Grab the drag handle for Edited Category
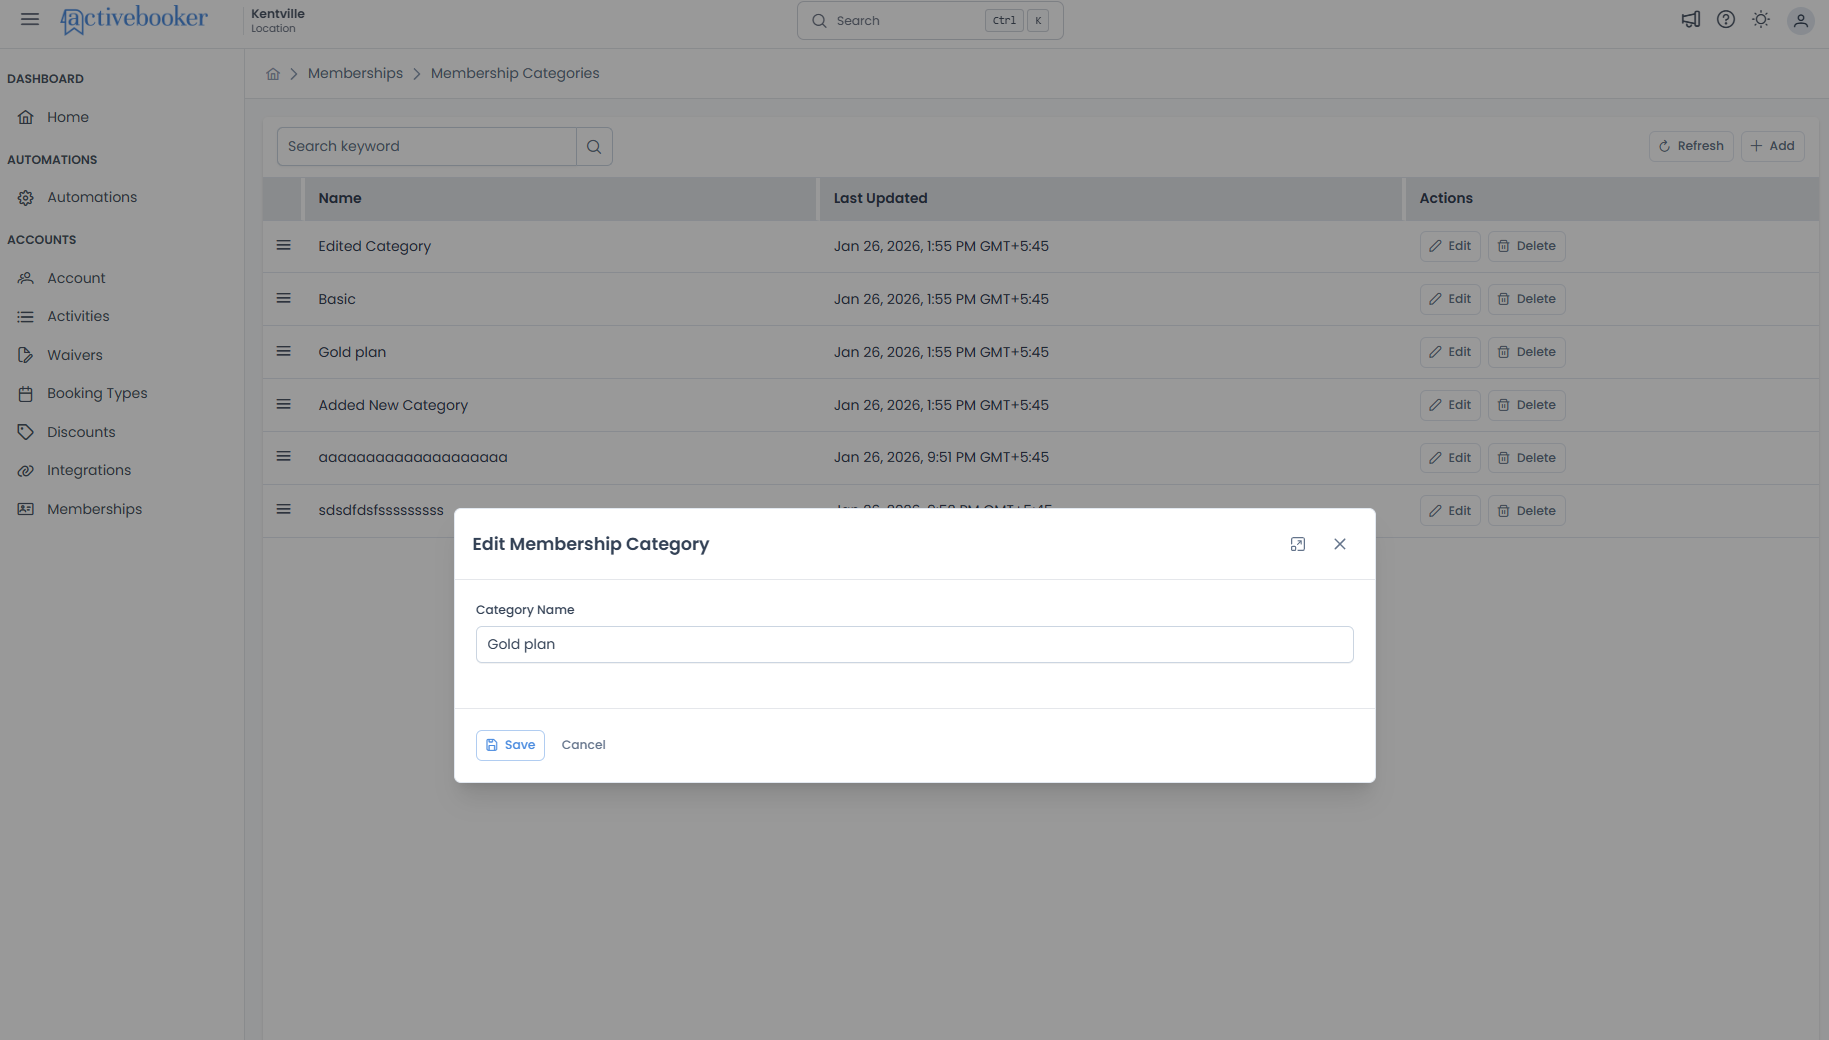 click(x=284, y=246)
